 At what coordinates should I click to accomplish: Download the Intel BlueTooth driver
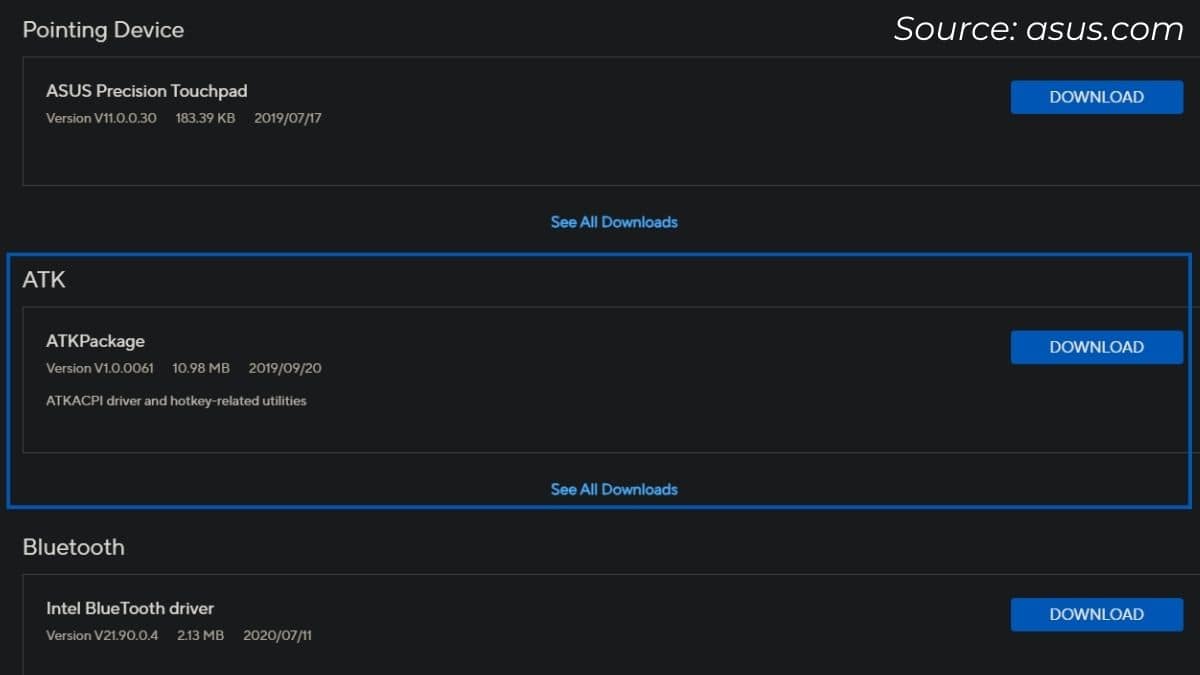click(x=1096, y=614)
